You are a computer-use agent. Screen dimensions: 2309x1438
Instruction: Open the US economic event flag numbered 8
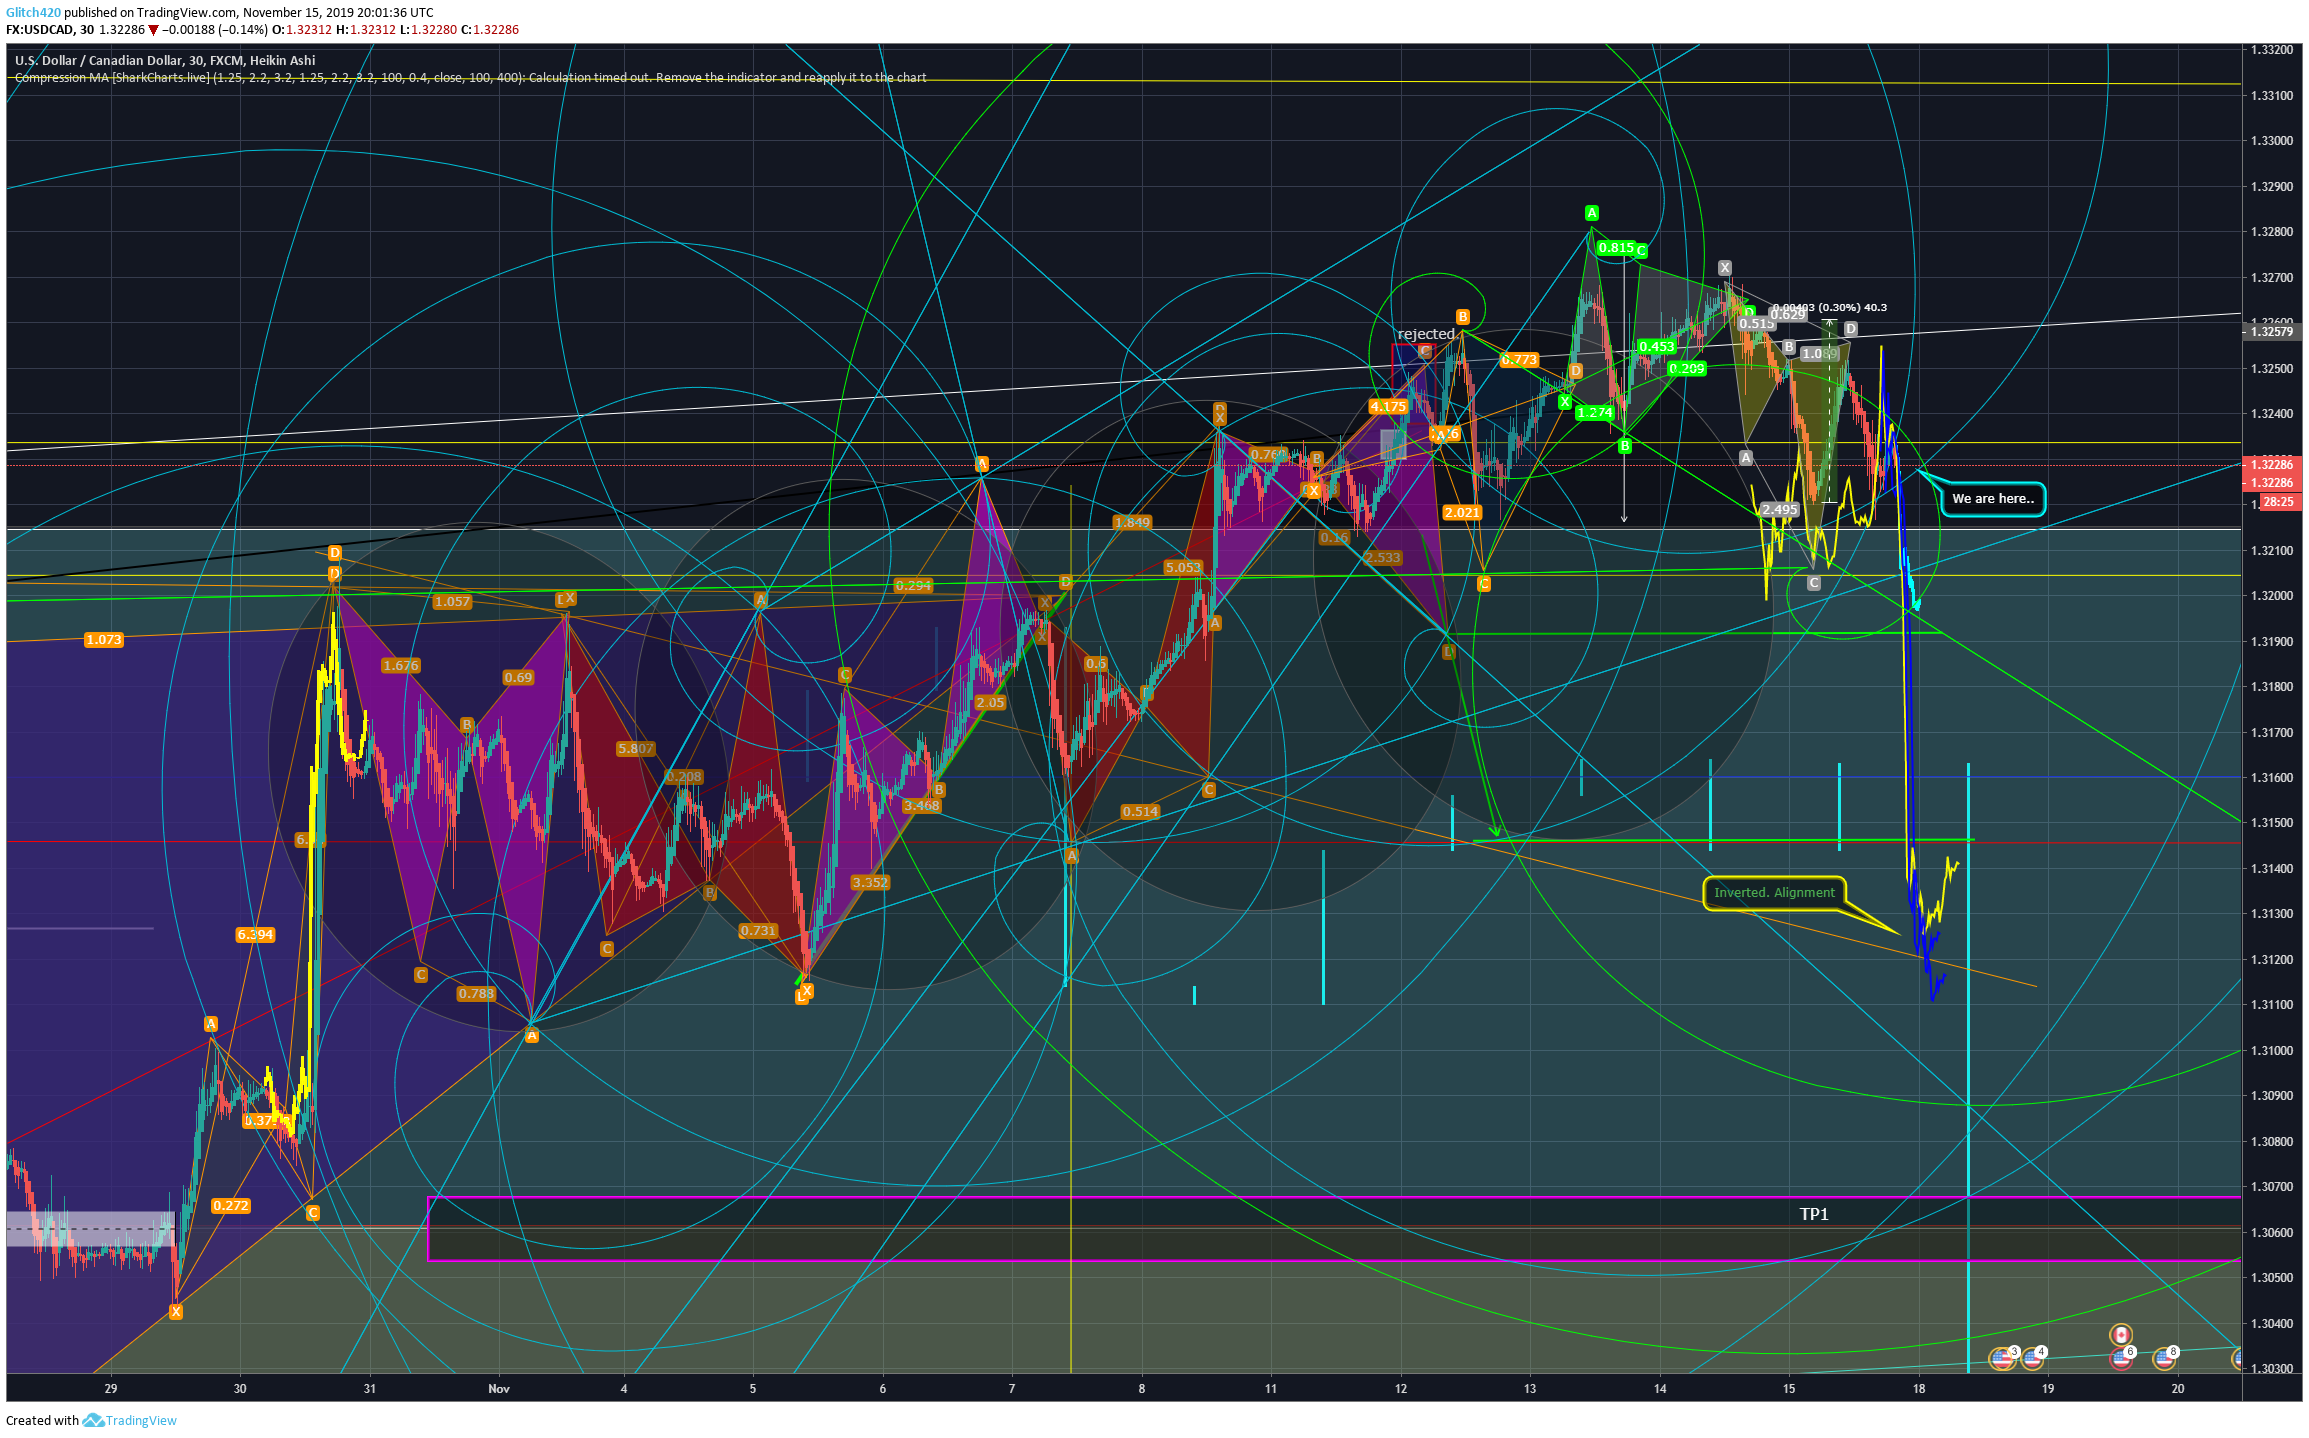(2164, 1358)
